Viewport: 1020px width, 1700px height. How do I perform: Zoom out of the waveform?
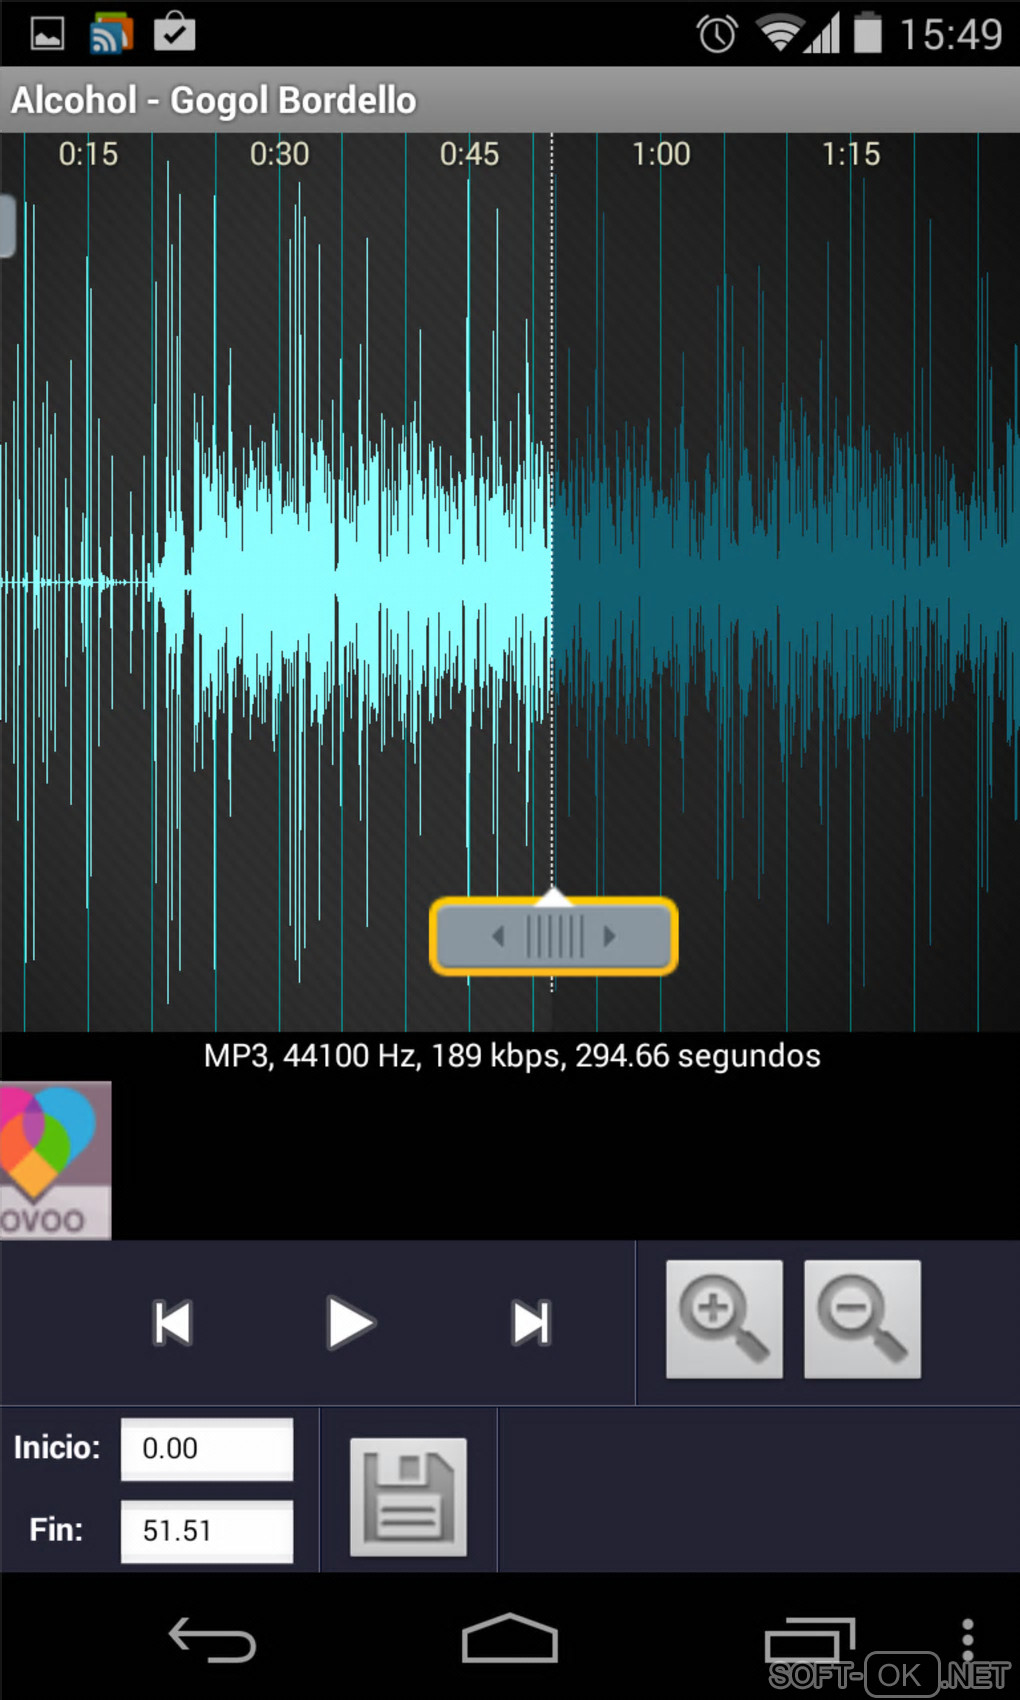point(862,1319)
